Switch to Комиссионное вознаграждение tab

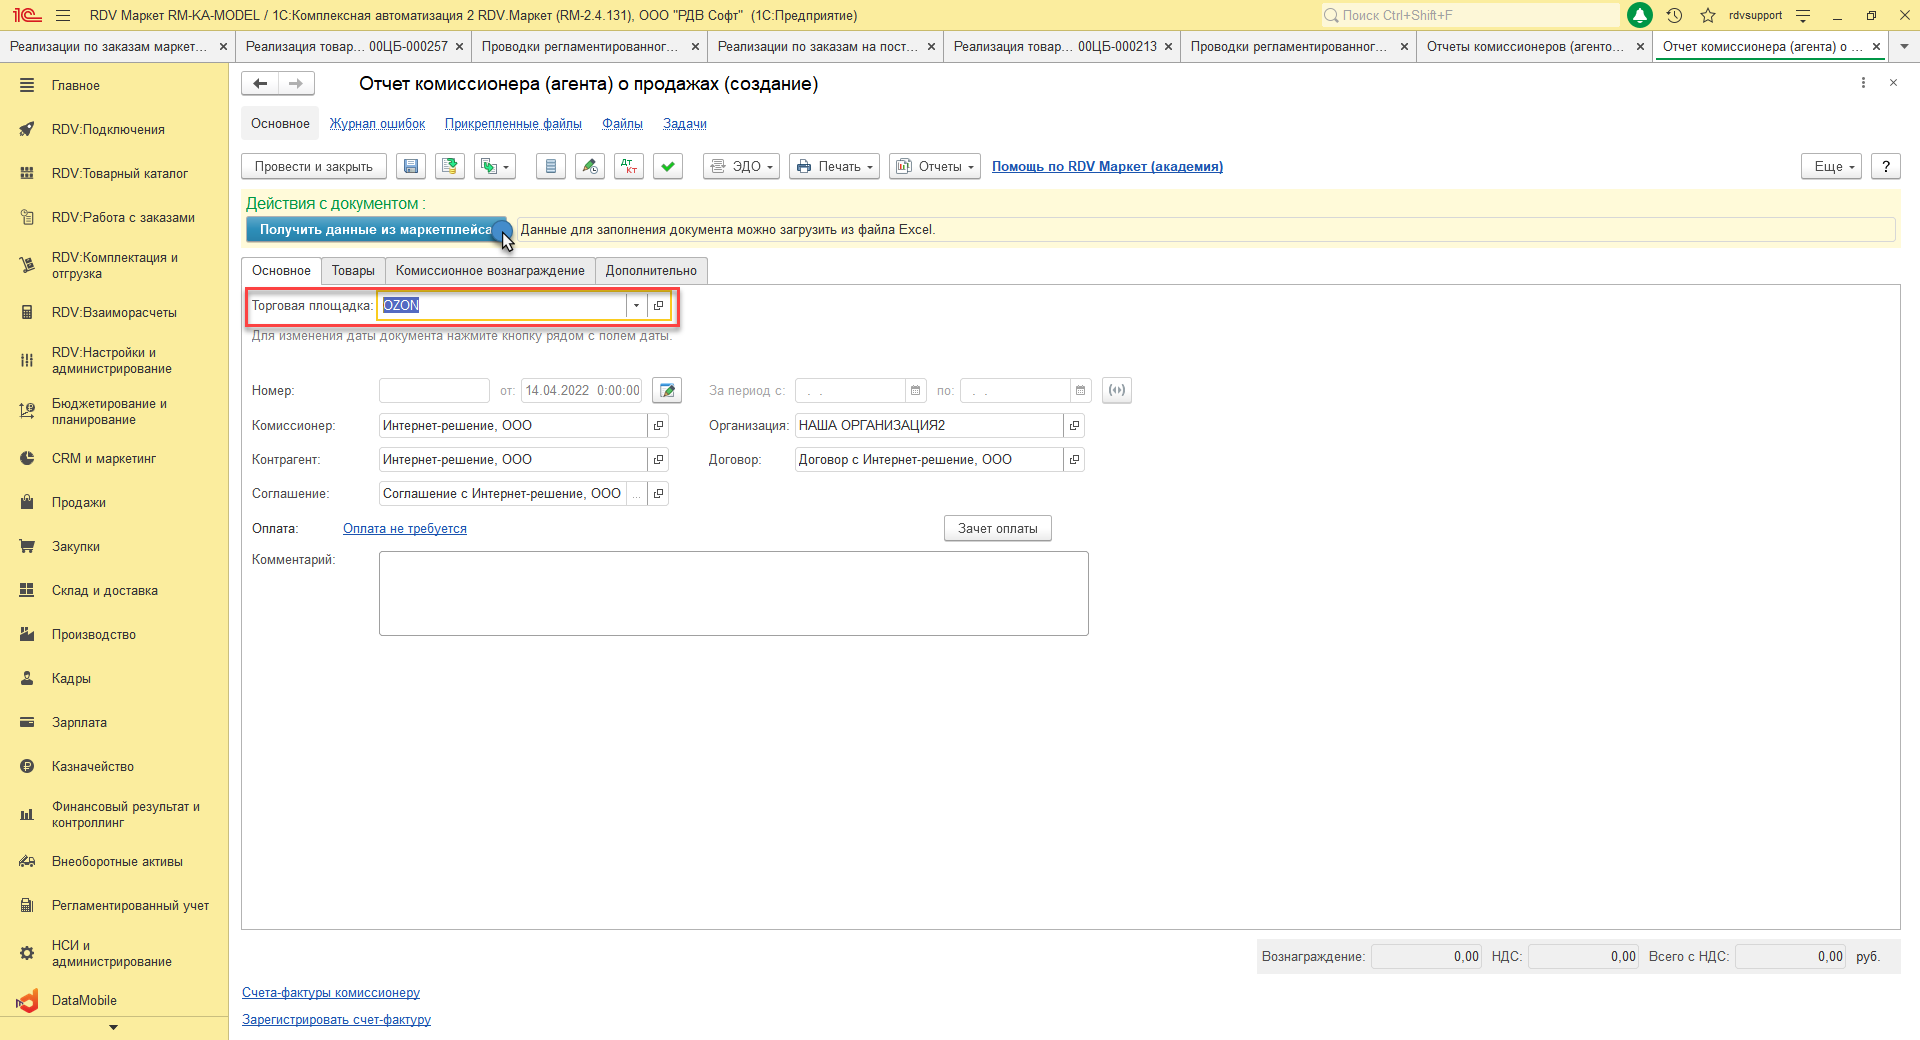pyautogui.click(x=490, y=271)
